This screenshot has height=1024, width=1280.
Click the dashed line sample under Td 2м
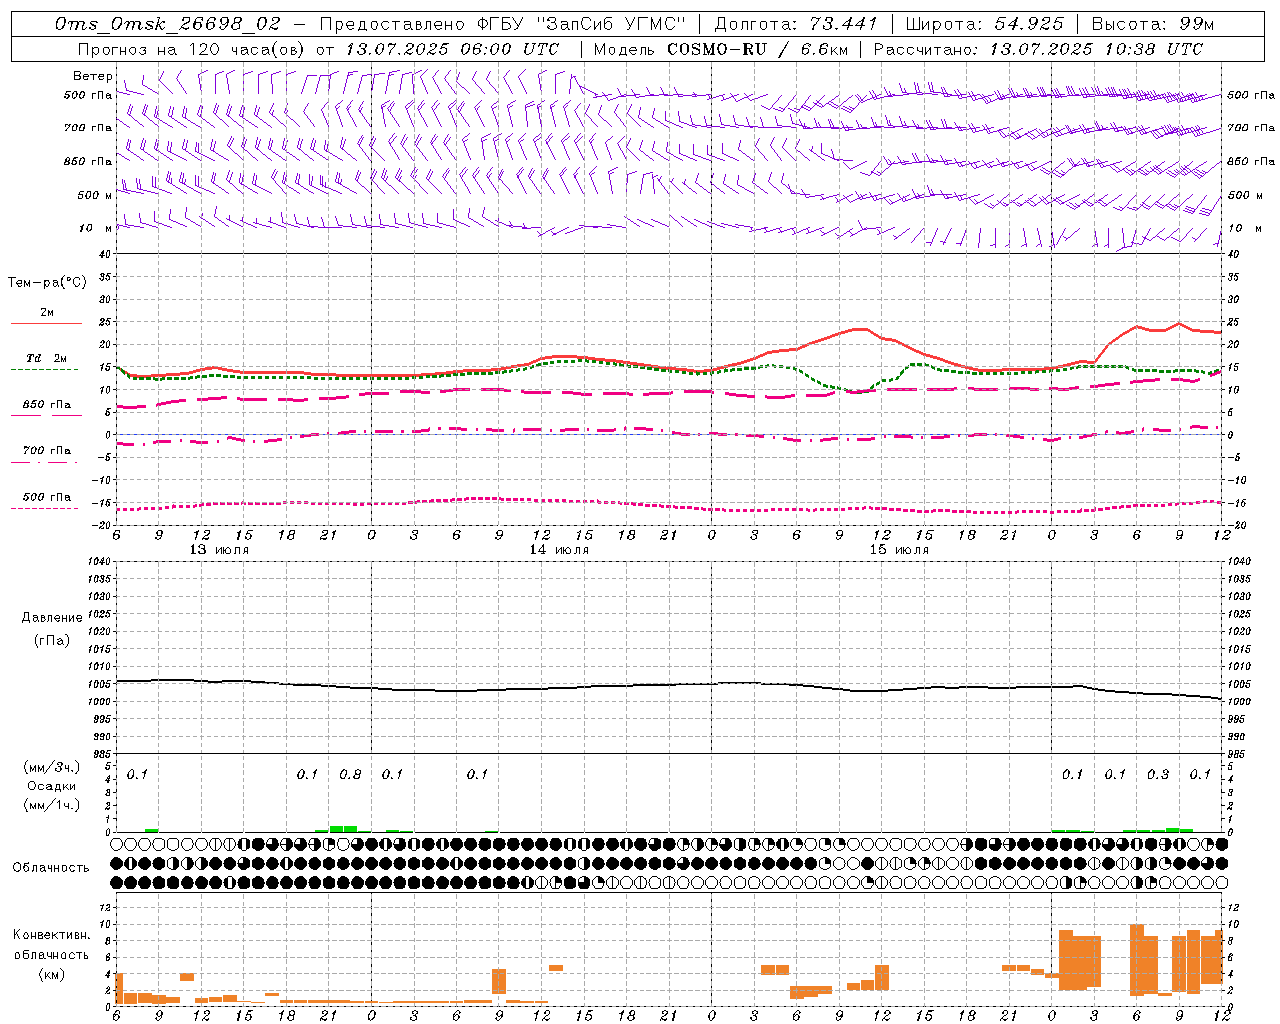pos(44,370)
